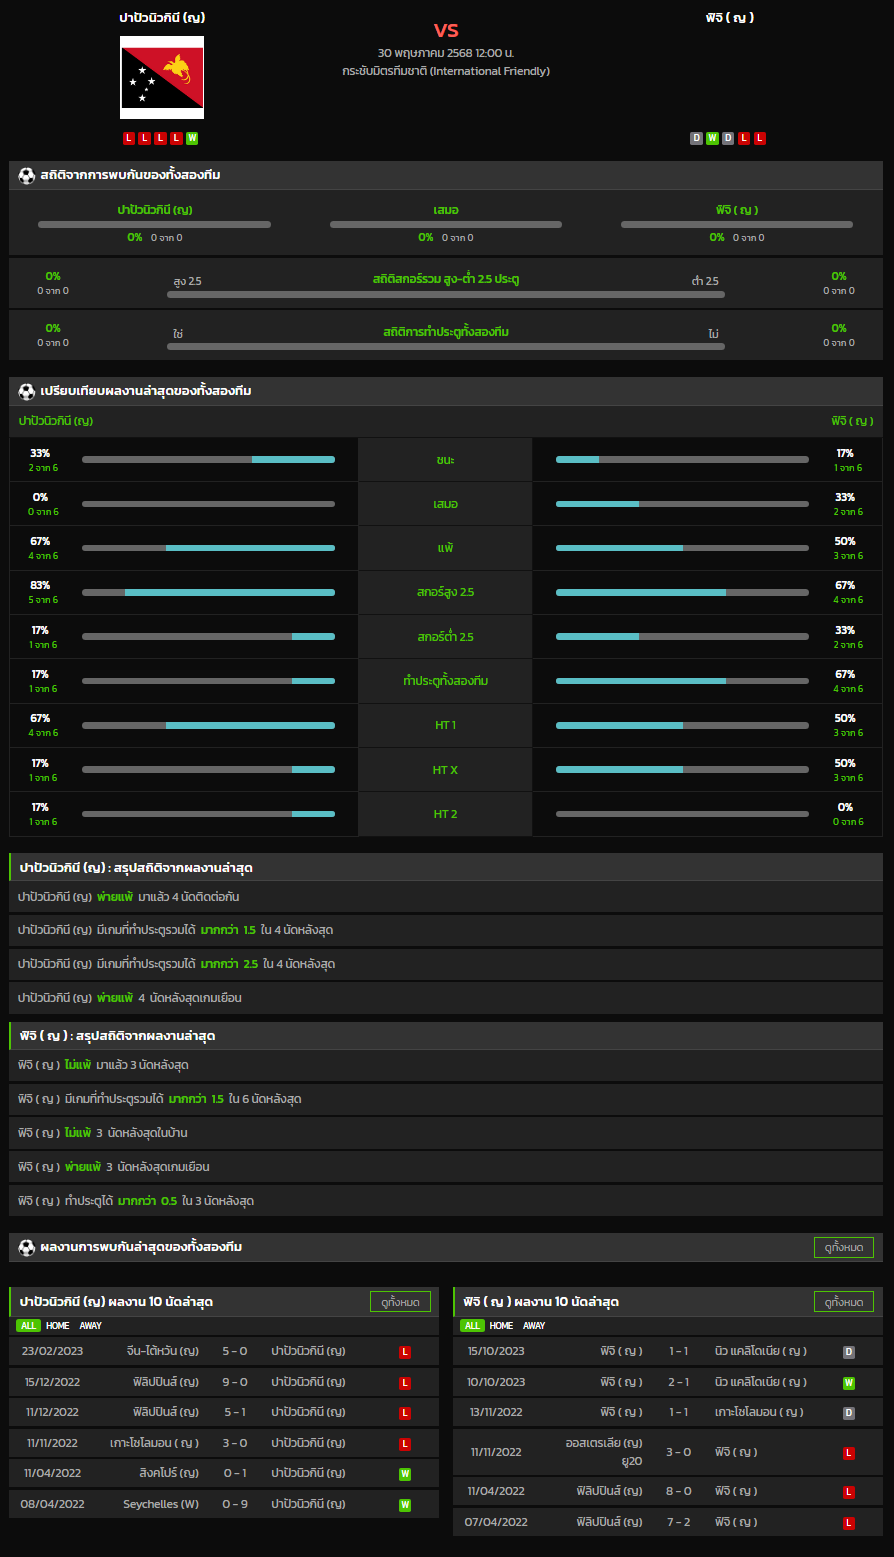Click L result badge in 23/02/2023 row

(405, 1352)
